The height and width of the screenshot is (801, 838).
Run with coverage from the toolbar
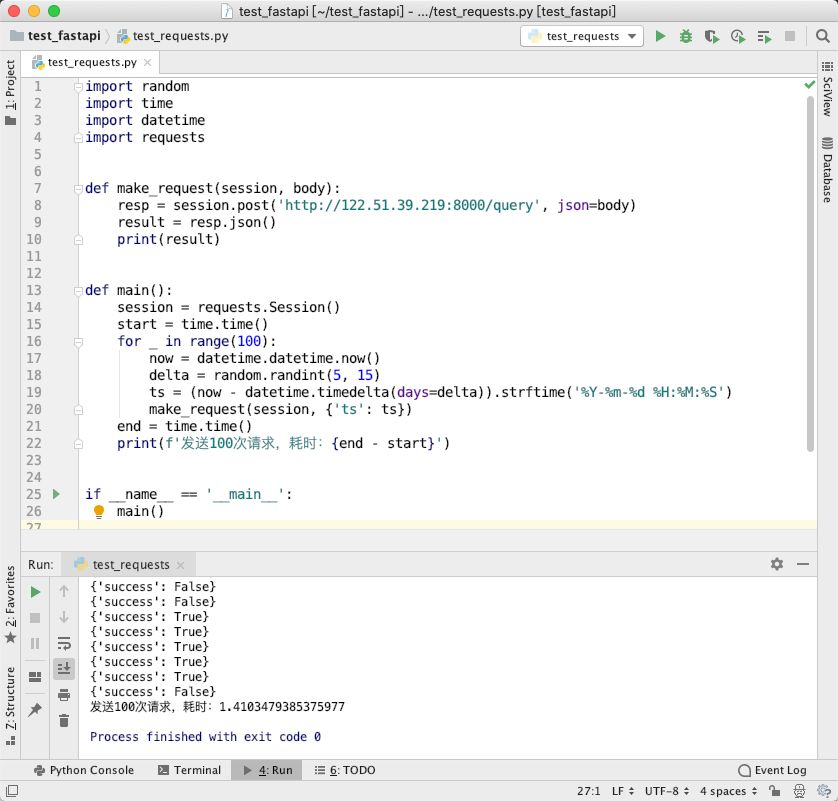pyautogui.click(x=711, y=36)
